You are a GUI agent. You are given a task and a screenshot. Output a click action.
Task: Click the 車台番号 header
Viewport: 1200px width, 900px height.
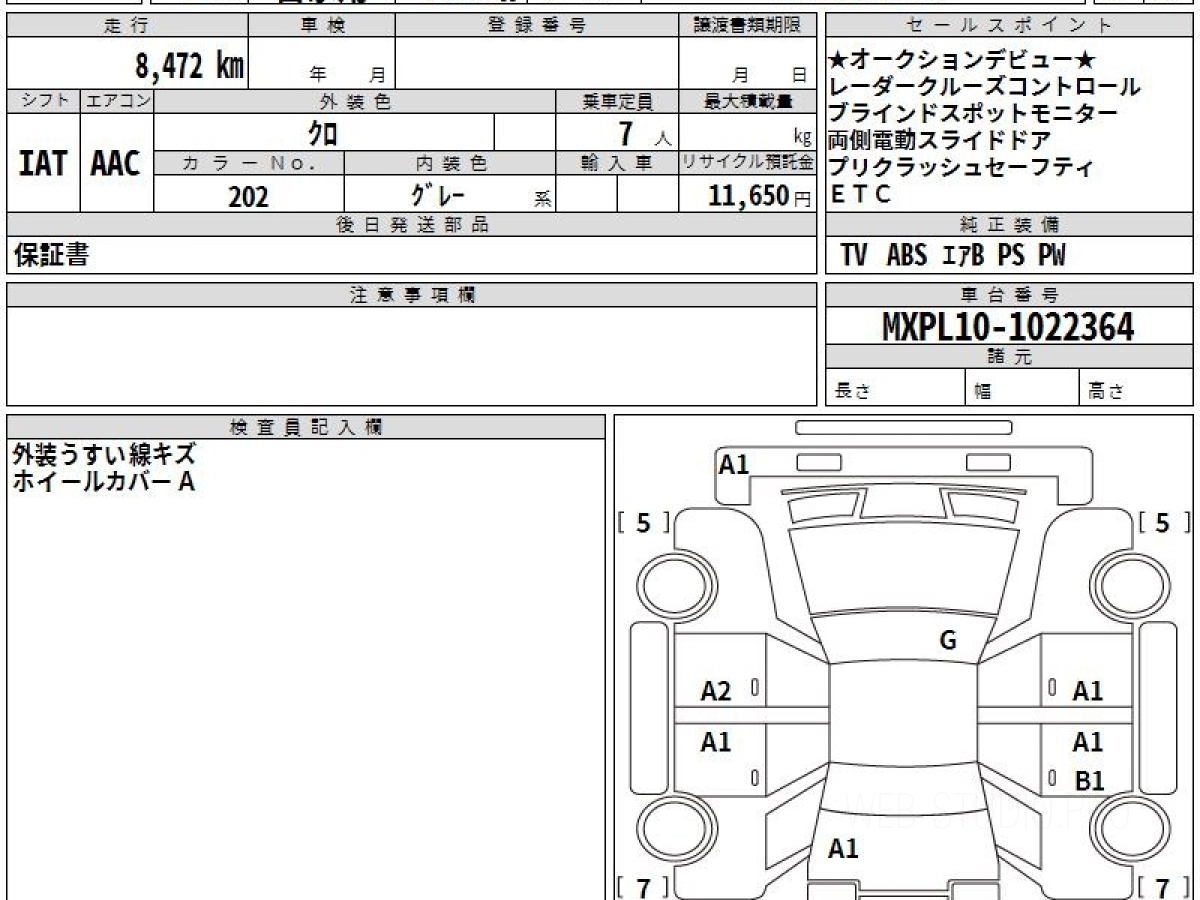[x=1010, y=295]
